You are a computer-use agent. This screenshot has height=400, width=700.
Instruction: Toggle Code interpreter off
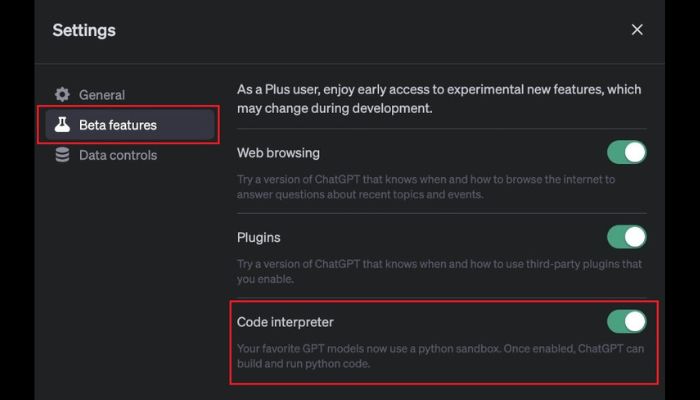click(x=626, y=322)
